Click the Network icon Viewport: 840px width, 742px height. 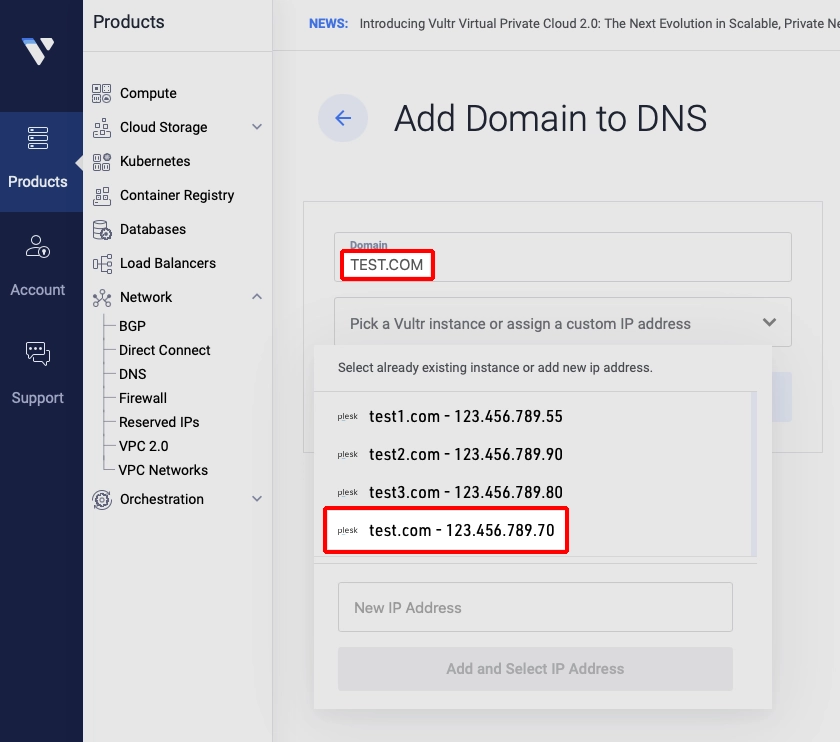point(102,298)
